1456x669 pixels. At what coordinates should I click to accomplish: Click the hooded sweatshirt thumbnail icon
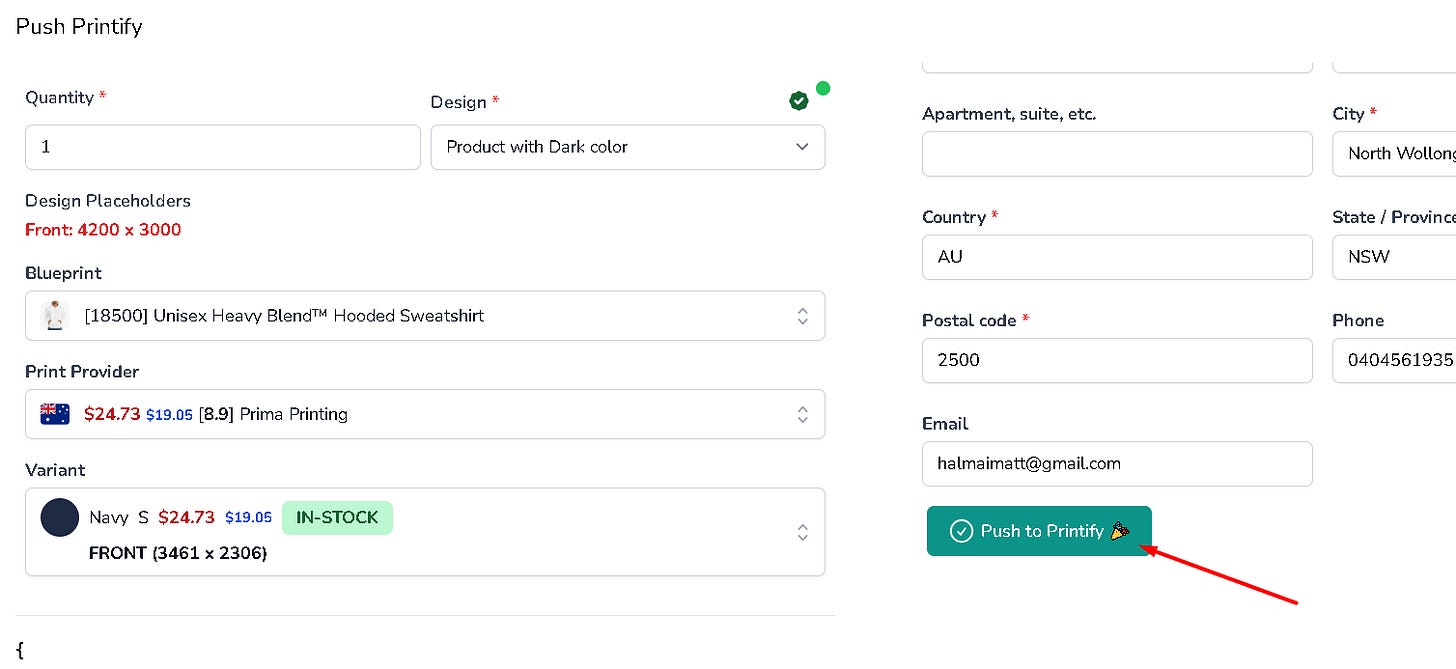coord(55,316)
